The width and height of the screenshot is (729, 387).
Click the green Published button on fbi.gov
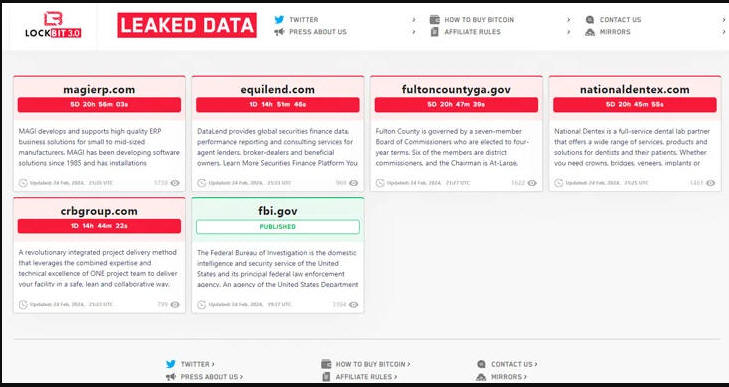tap(278, 227)
